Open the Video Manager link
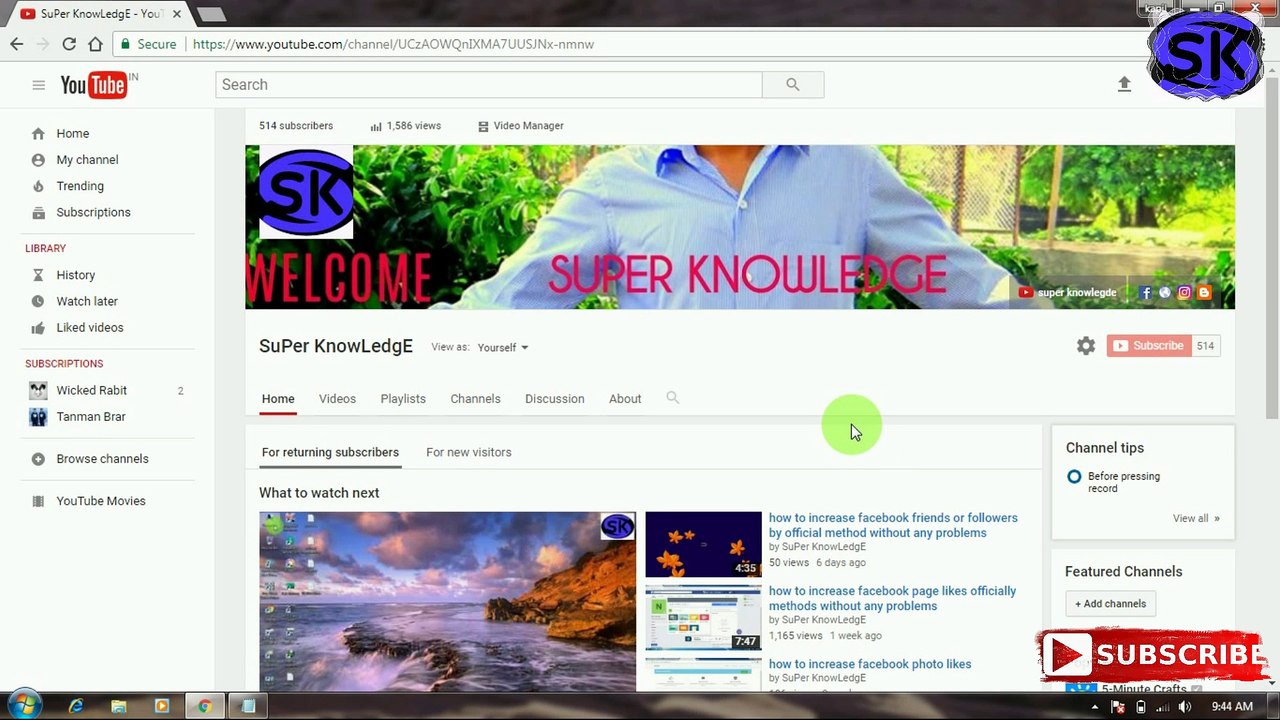This screenshot has width=1280, height=720. [521, 126]
